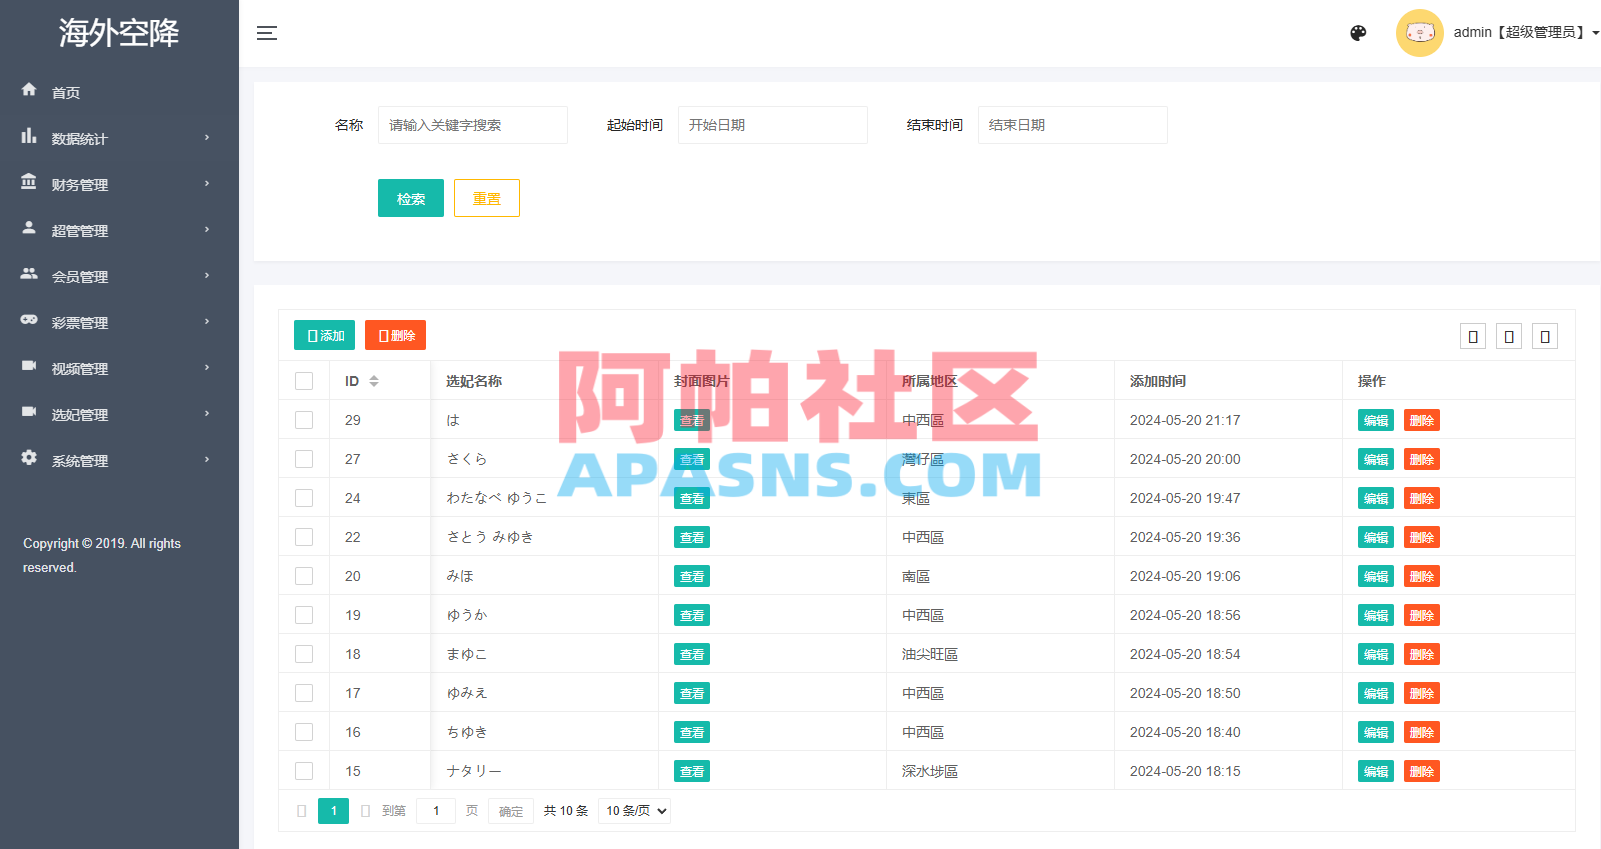This screenshot has height=849, width=1601.
Task: Click the bank icon for 财务管理
Action: pos(29,181)
